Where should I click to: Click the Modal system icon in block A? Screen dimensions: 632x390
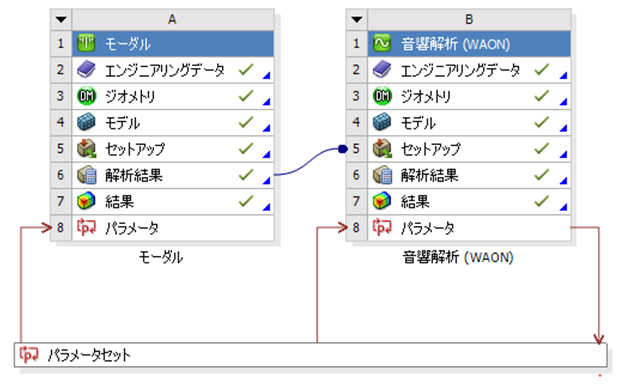pos(86,43)
